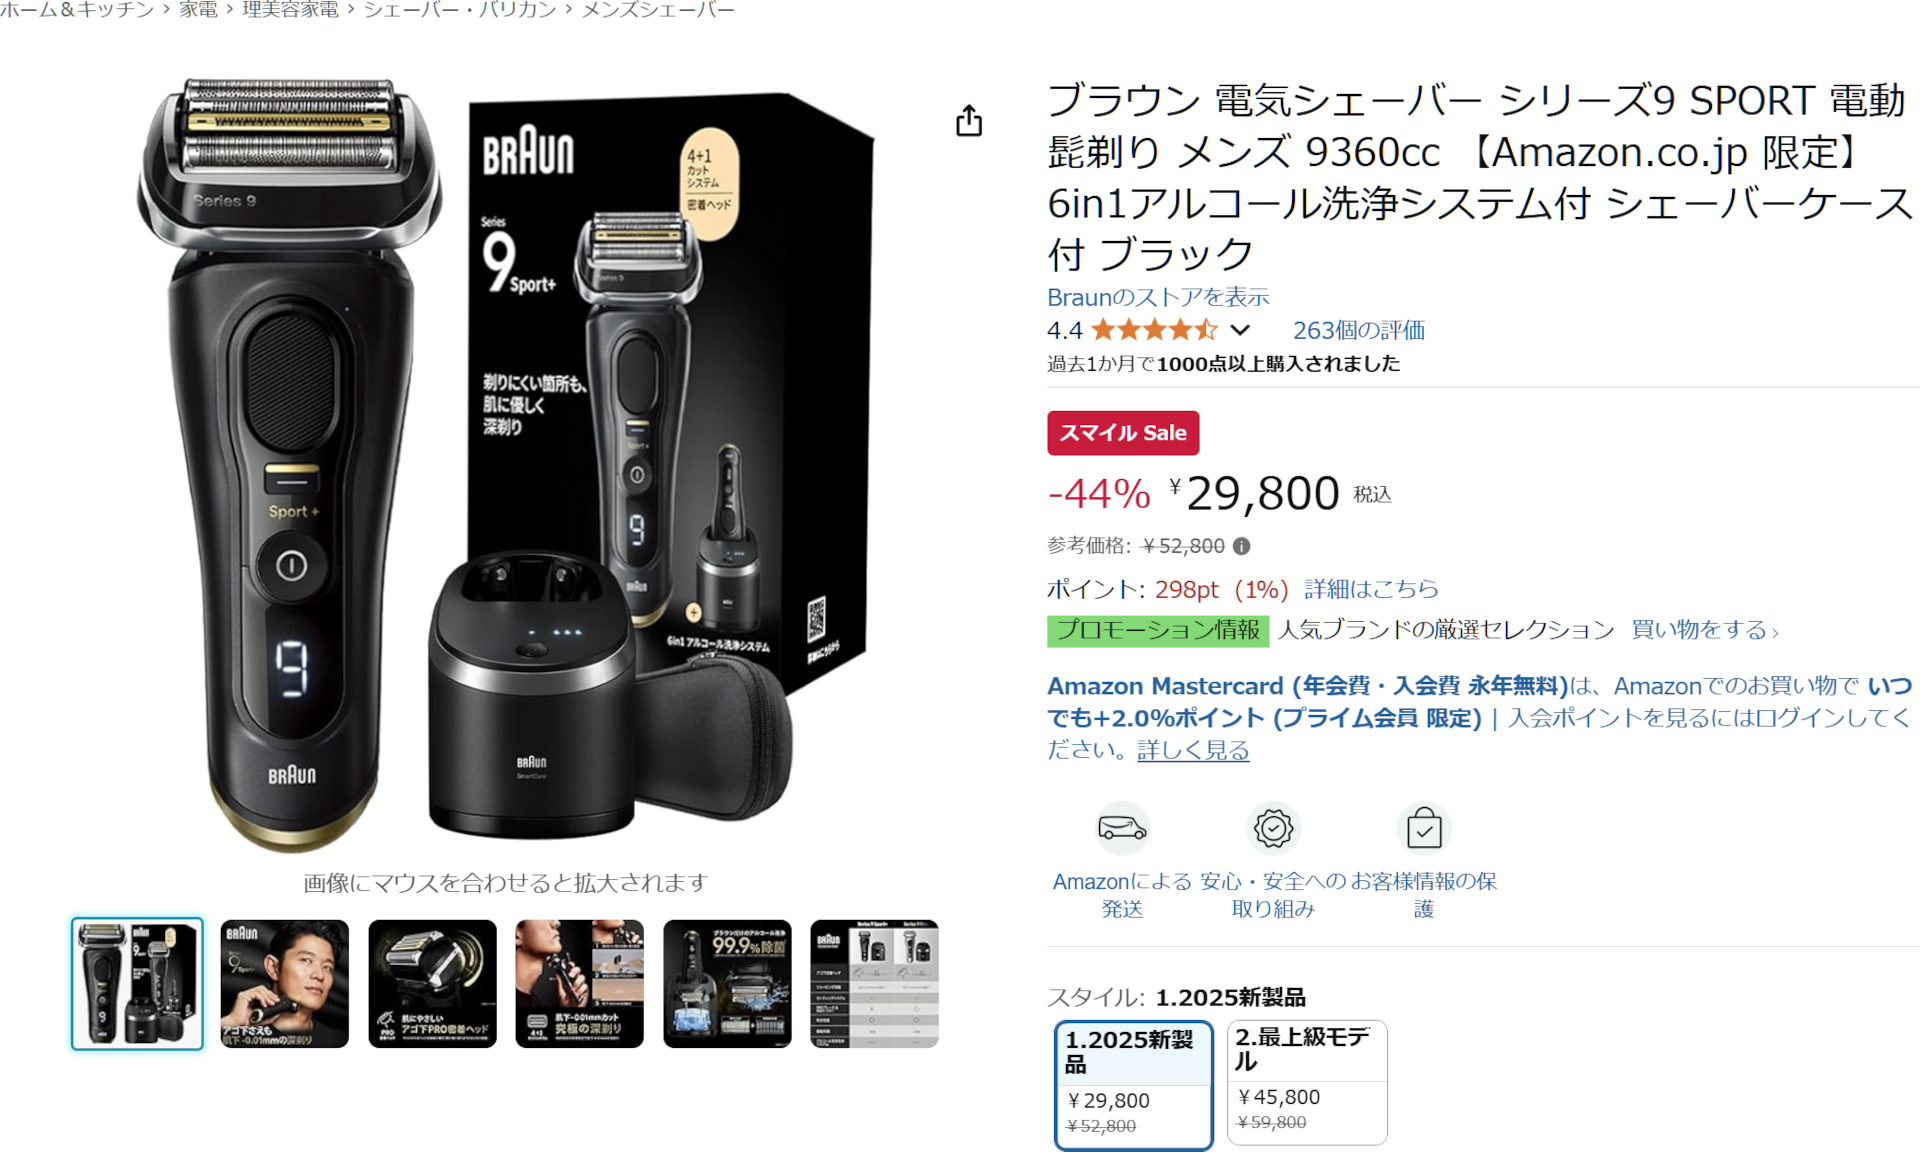Click the star rating icons

tap(1154, 330)
